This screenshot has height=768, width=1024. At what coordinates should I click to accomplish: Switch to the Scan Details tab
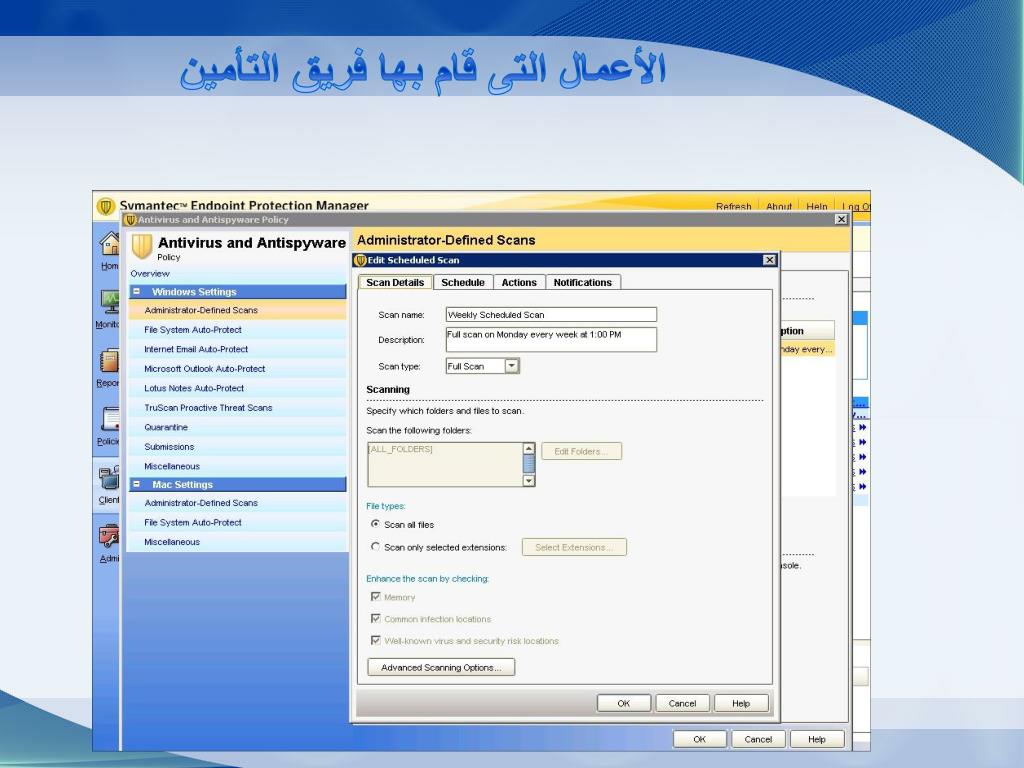coord(395,282)
